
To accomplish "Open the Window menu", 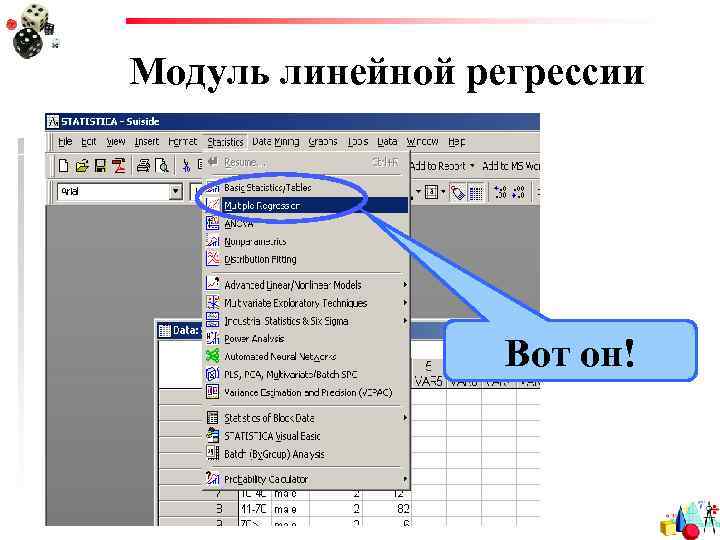I will [422, 142].
